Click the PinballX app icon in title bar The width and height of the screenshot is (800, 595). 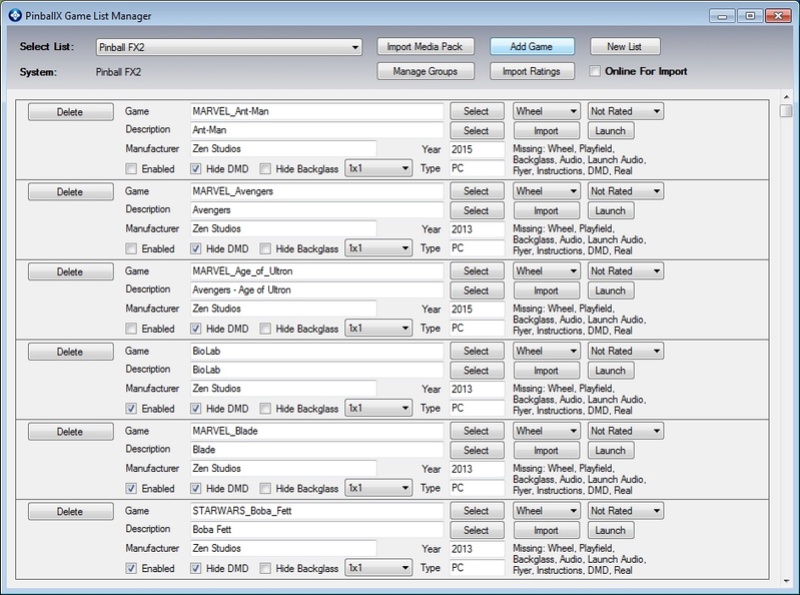15,15
